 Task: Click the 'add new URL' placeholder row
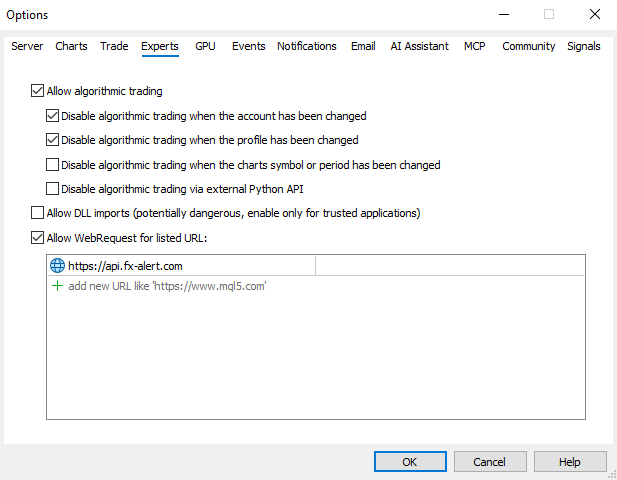pos(316,286)
